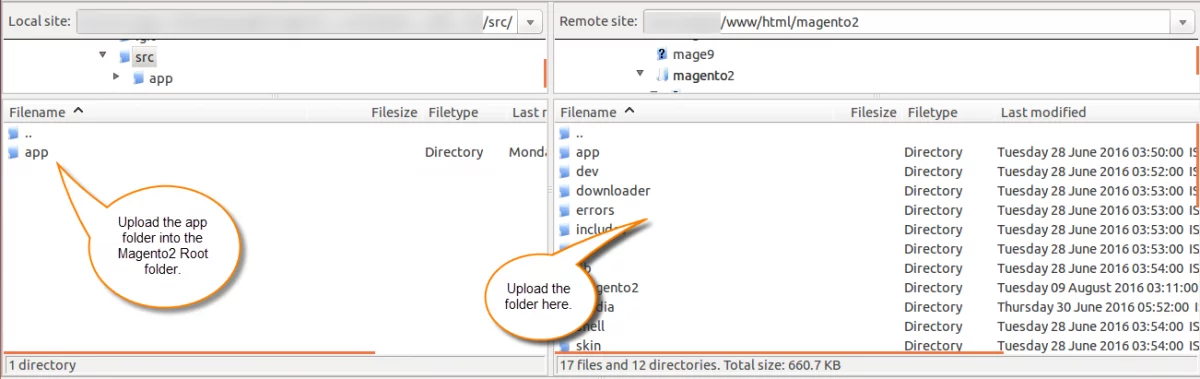Open the Remote site path dropdown

1183,22
